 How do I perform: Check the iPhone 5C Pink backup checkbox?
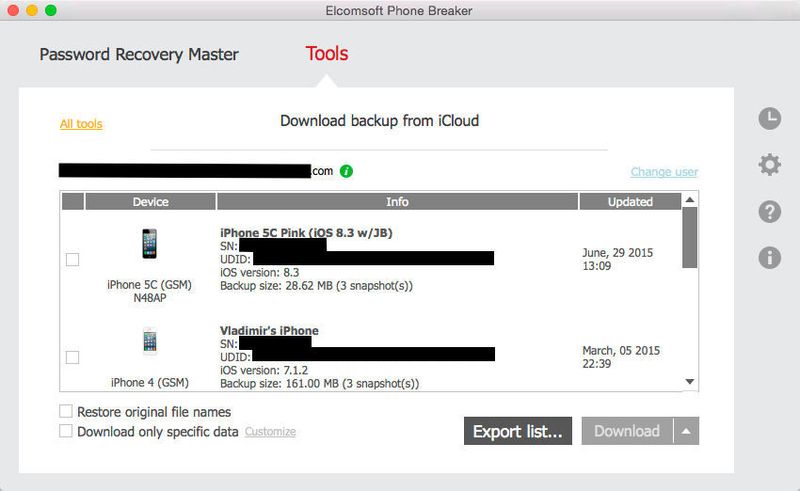coord(72,259)
